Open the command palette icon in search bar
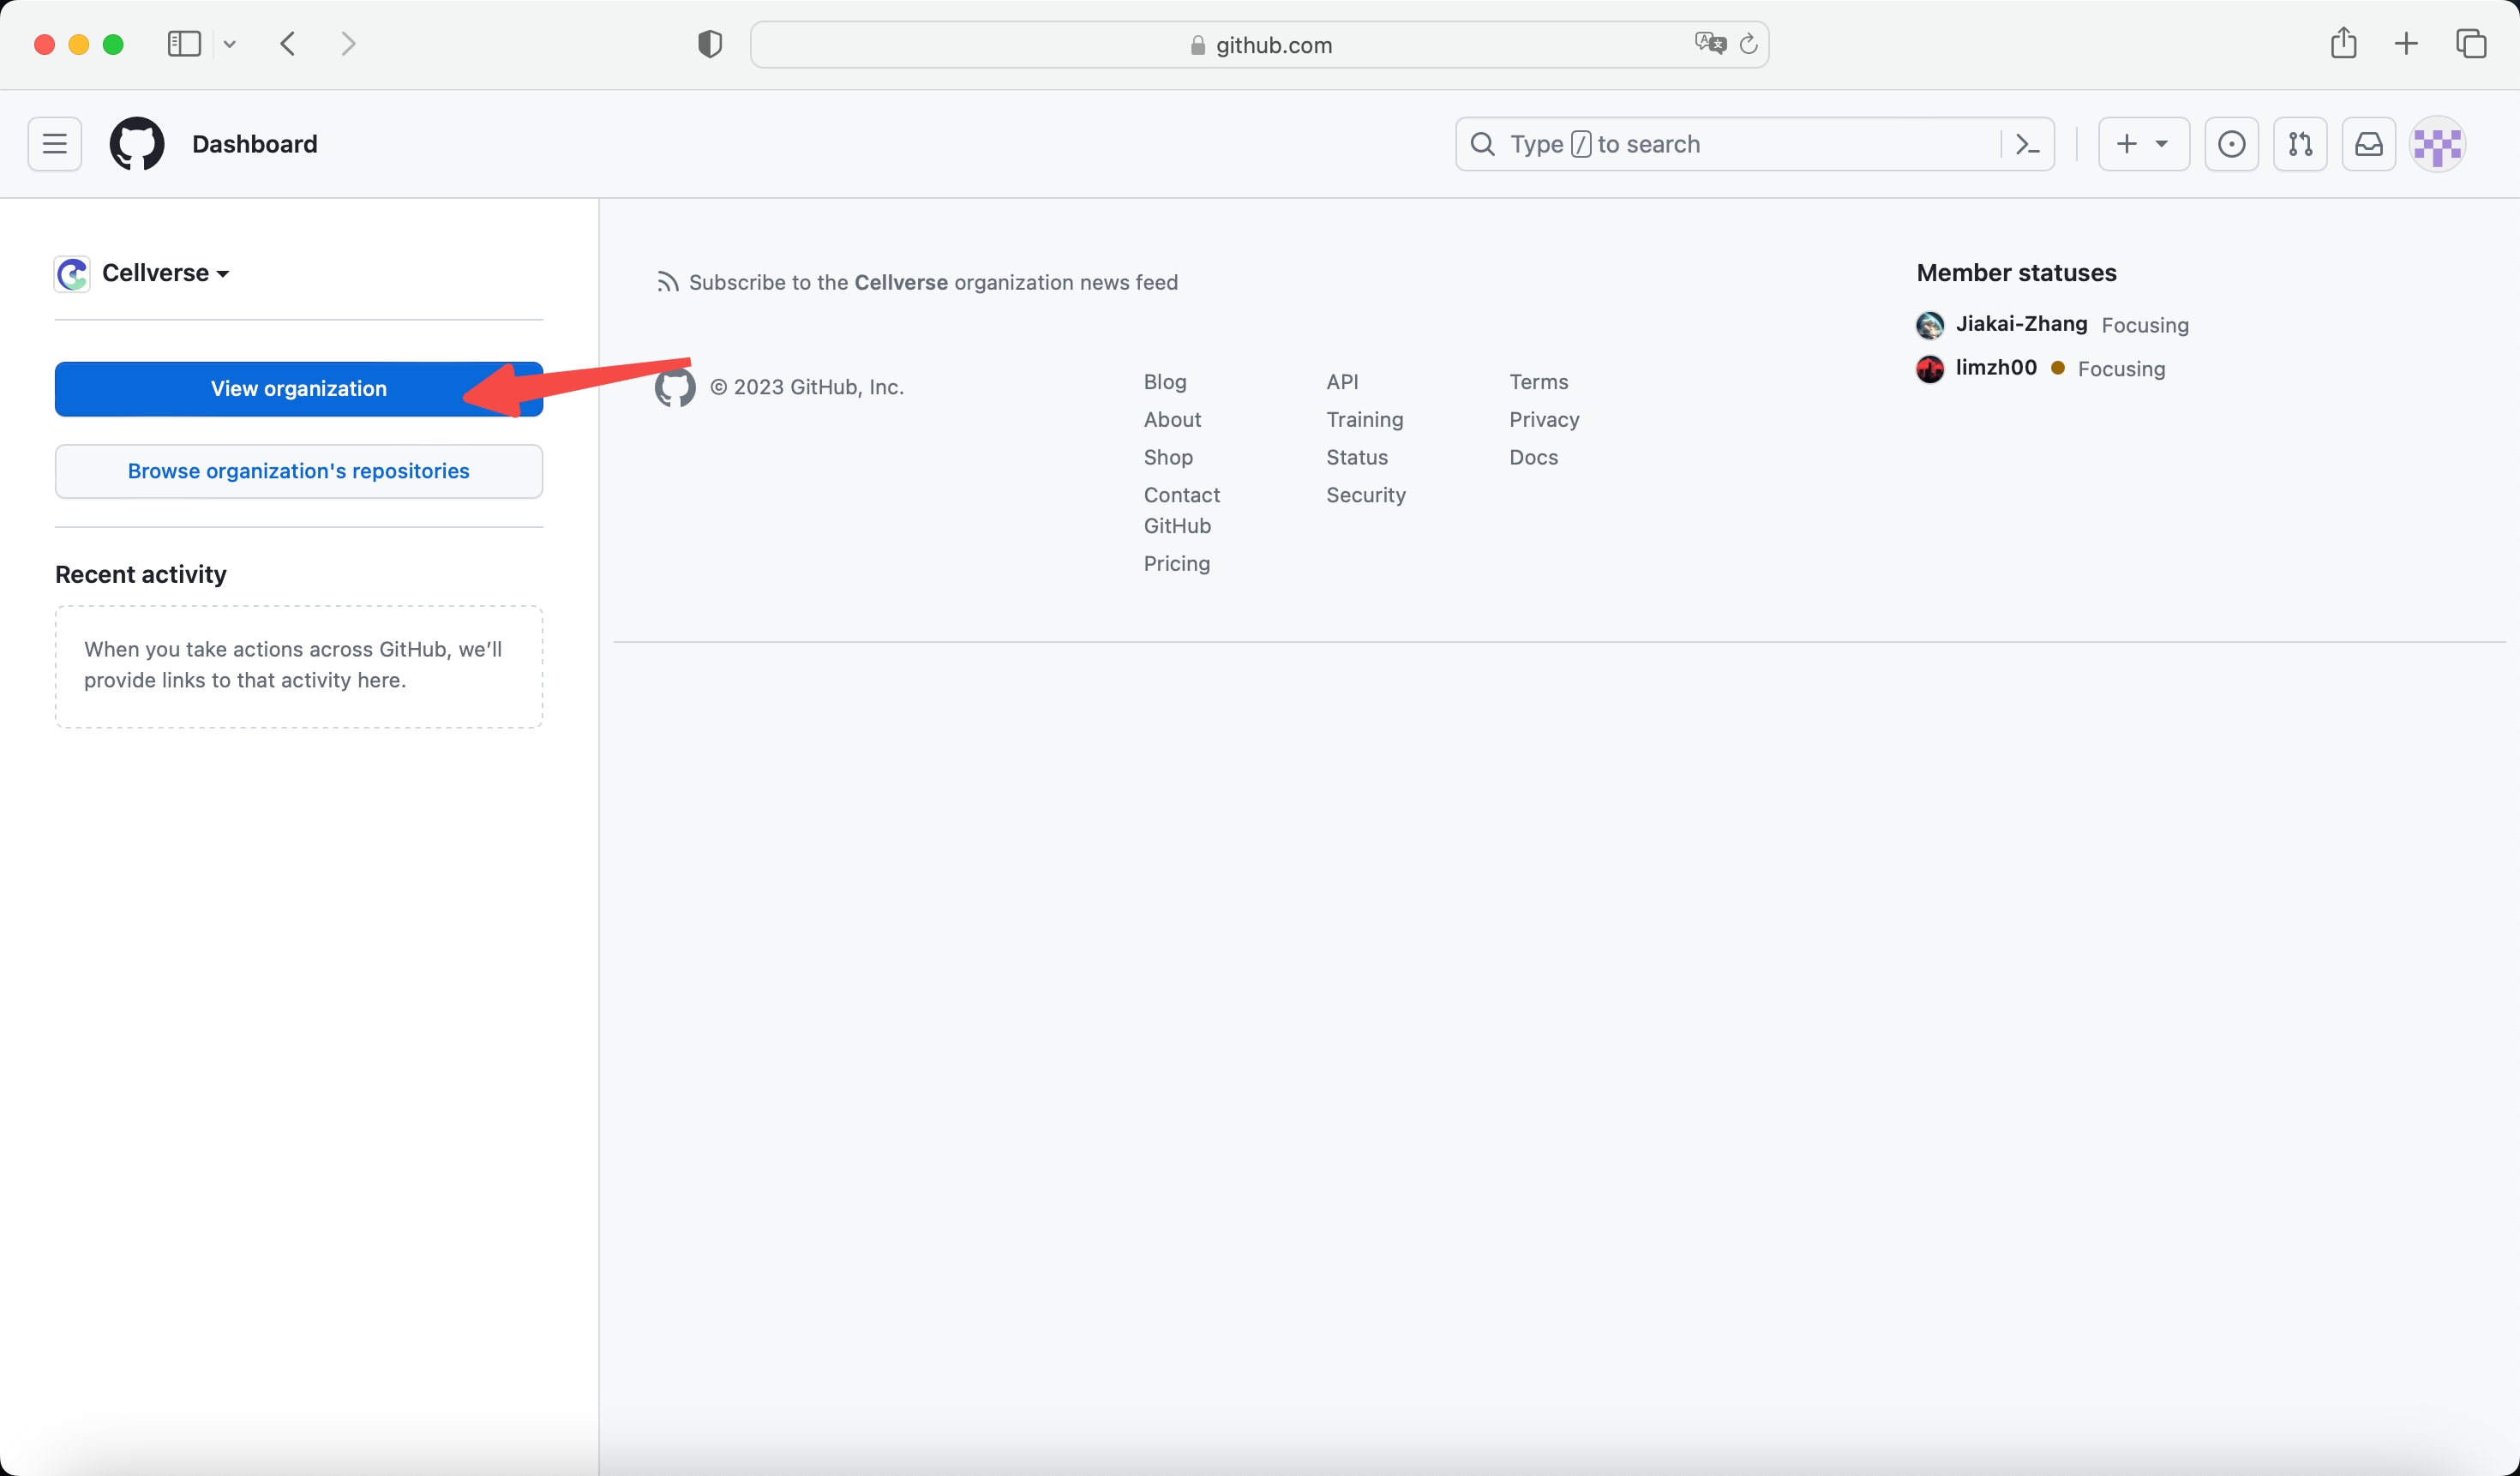 [x=2027, y=144]
